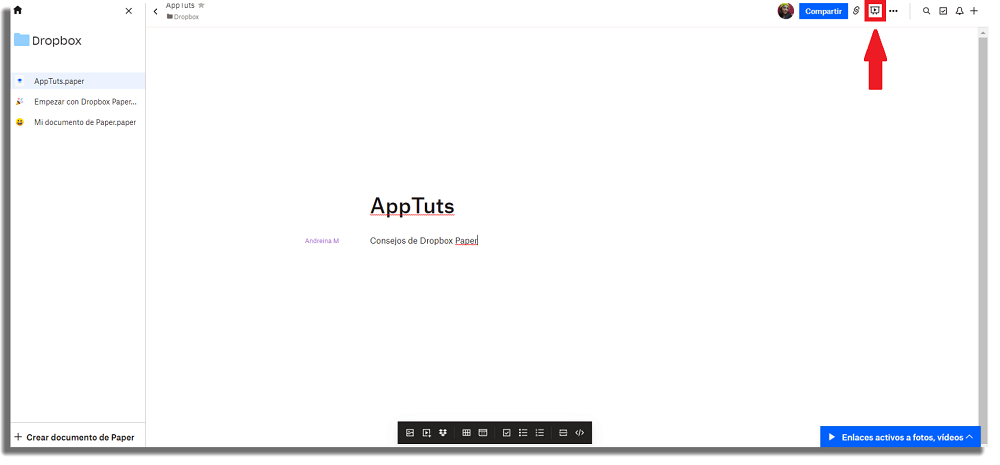Insert Dropbox file from bottom toolbar

(443, 432)
